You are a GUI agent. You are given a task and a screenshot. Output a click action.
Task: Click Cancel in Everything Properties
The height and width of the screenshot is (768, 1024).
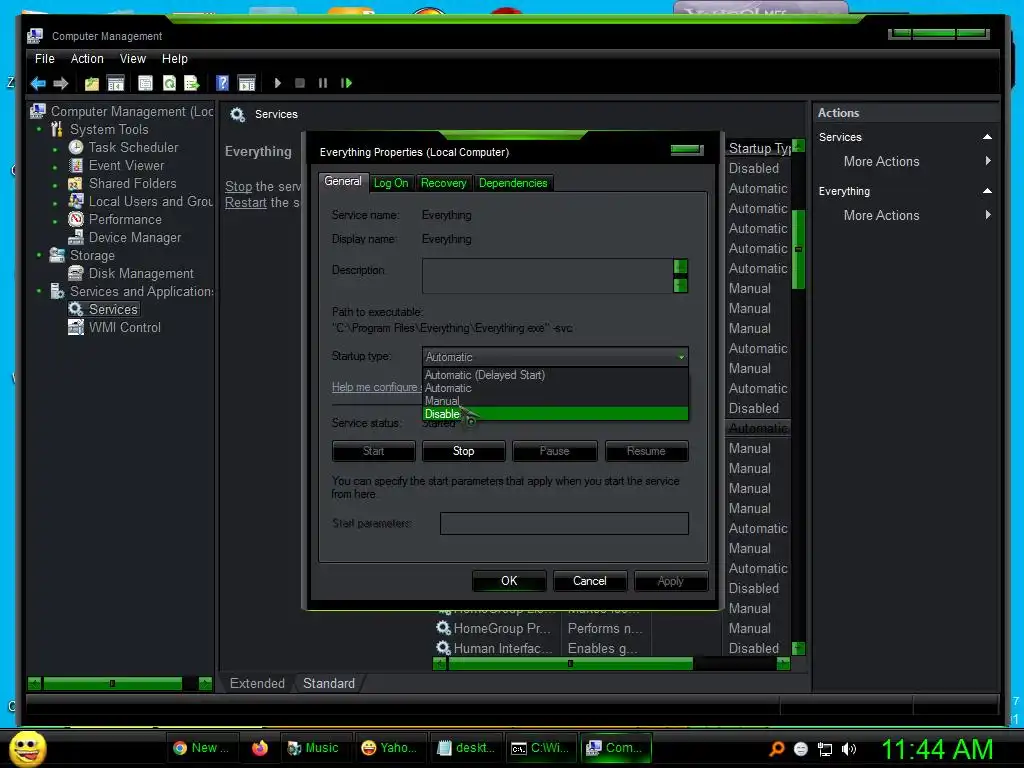point(590,581)
